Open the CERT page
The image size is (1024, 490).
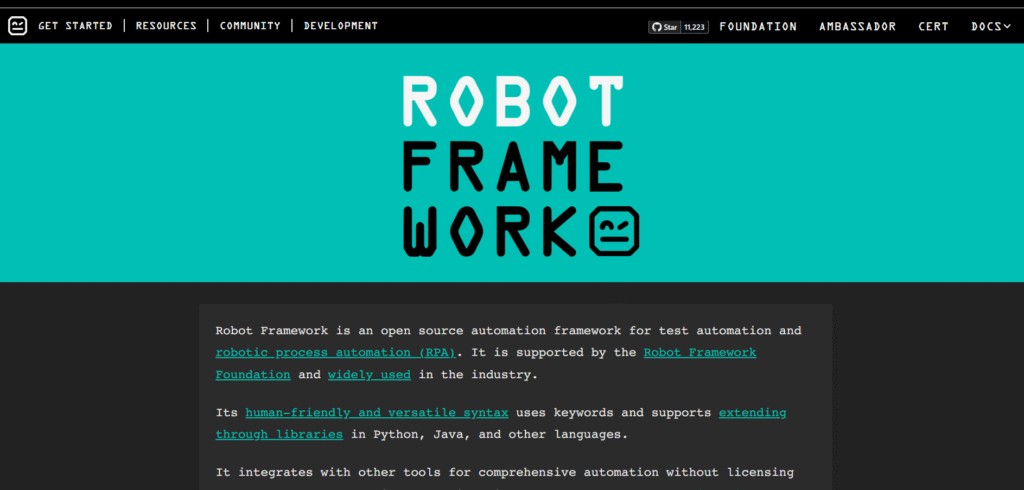point(933,27)
